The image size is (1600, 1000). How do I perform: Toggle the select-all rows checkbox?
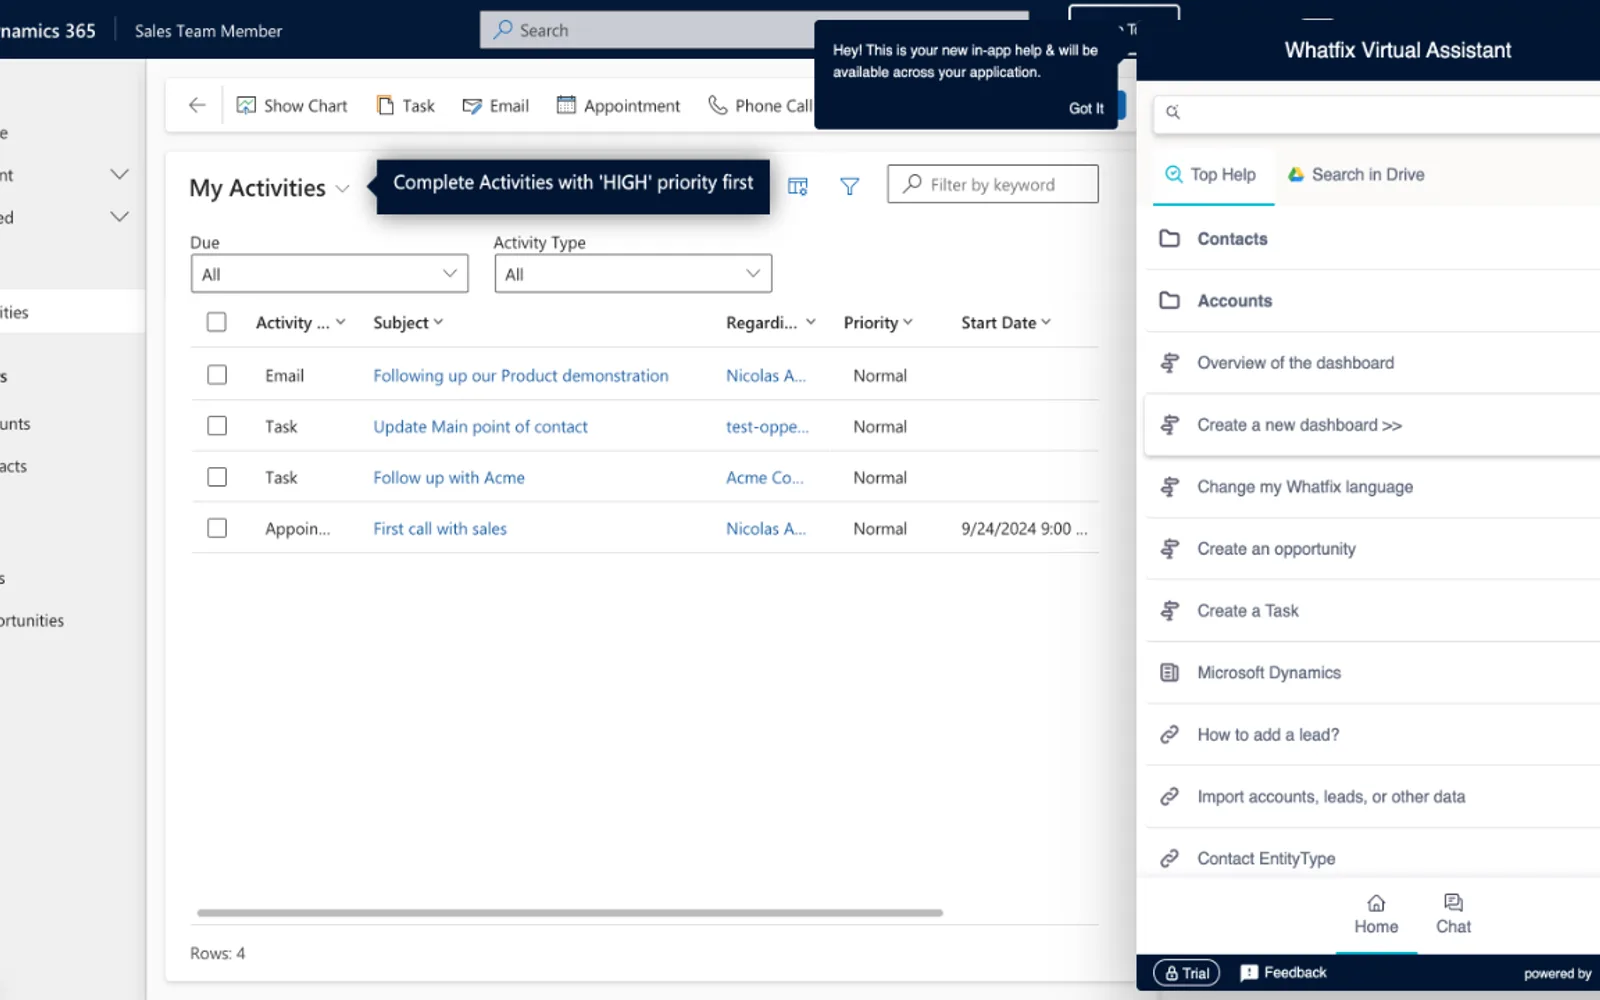click(x=217, y=322)
